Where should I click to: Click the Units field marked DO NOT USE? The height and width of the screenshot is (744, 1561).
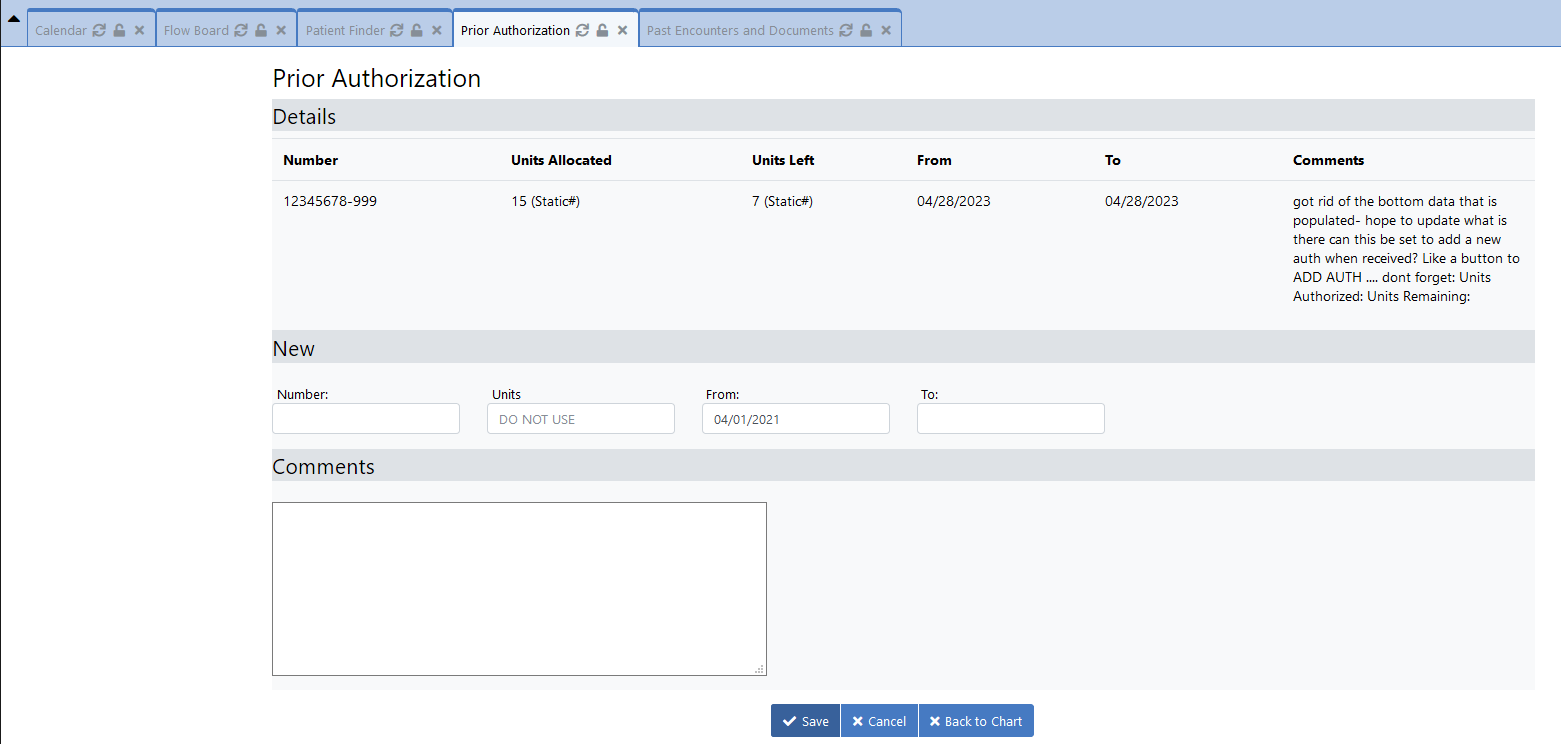(580, 418)
